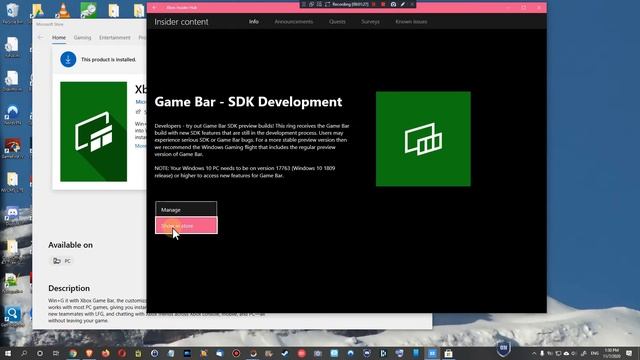Stop the screen recording

click(383, 4)
